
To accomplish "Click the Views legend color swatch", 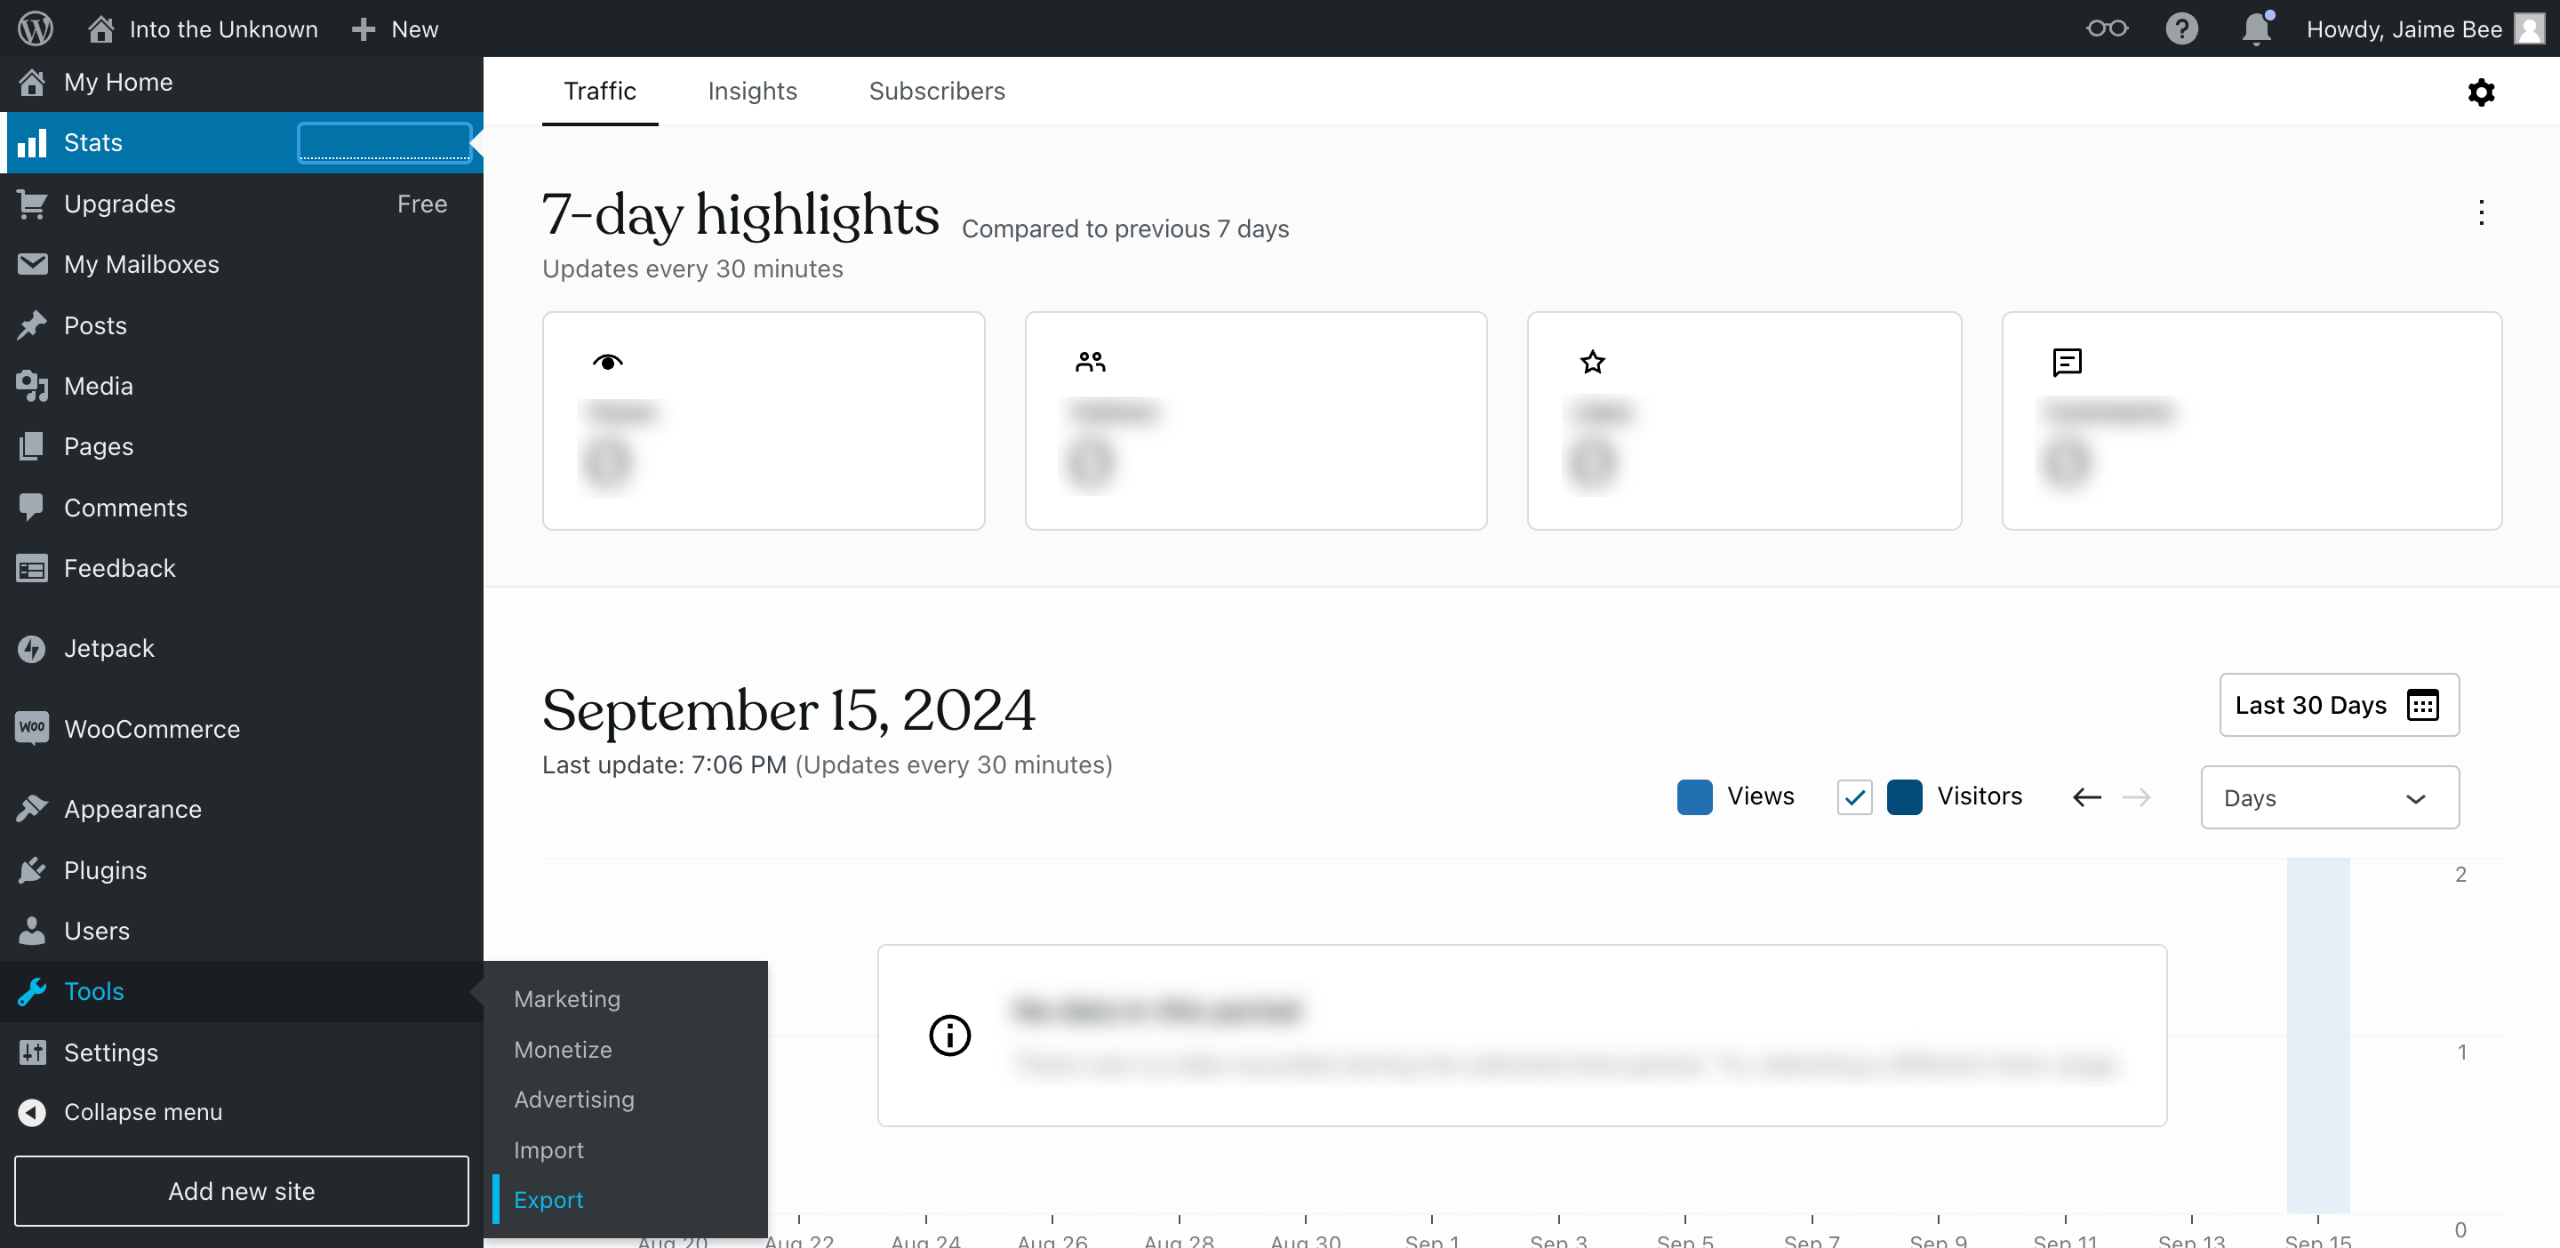I will (x=1694, y=797).
